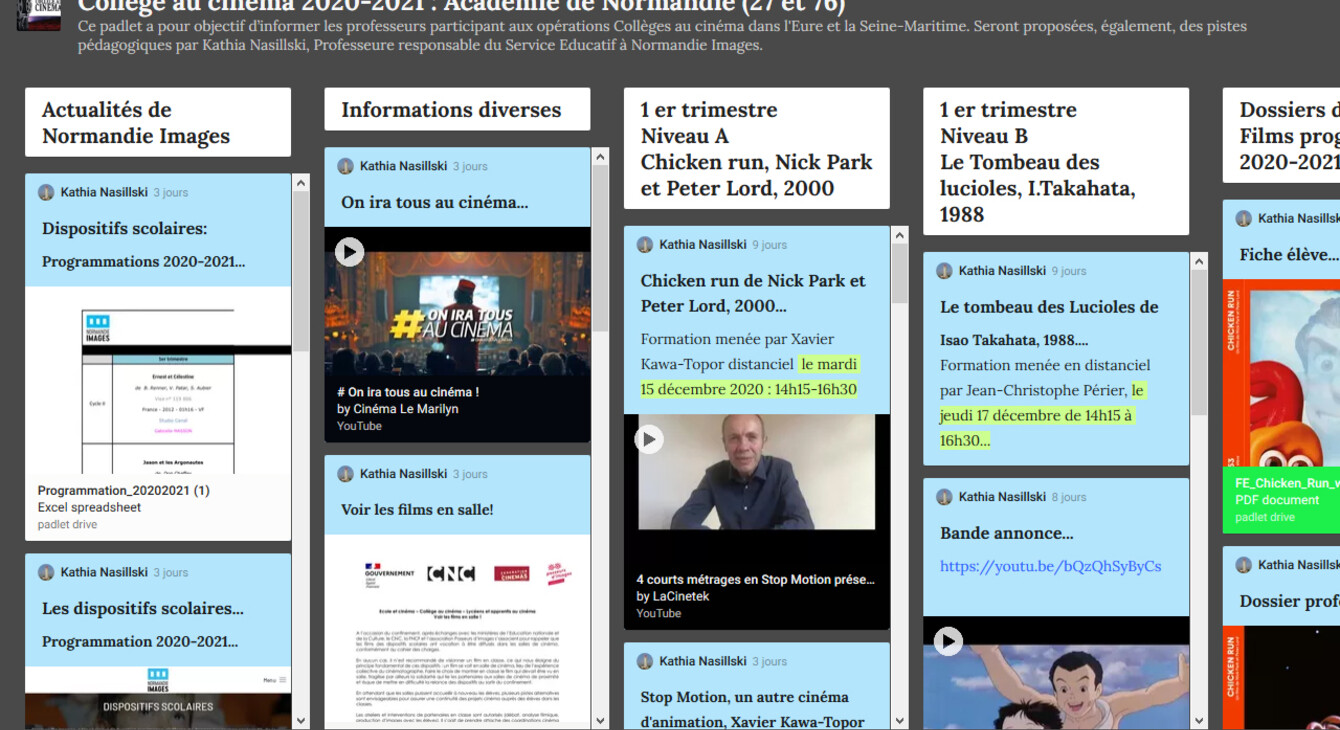
Task: Click author name Kathia Nasillski on 'Bande annonce' post
Action: (1002, 497)
